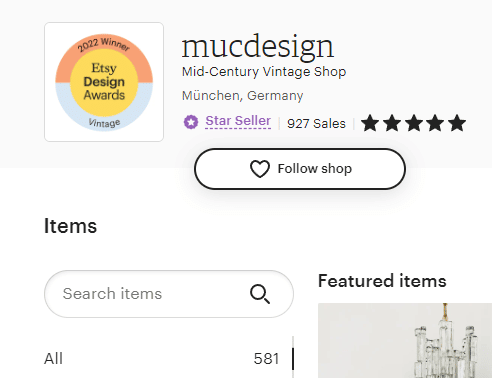
Task: Follow the mucdesign shop
Action: [300, 169]
